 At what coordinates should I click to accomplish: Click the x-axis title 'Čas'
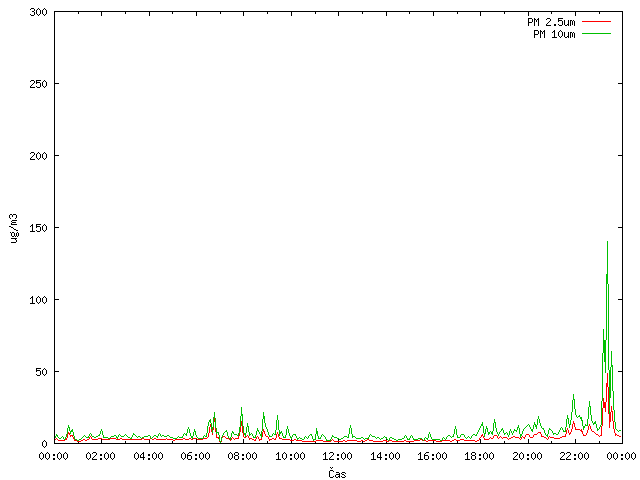point(337,473)
